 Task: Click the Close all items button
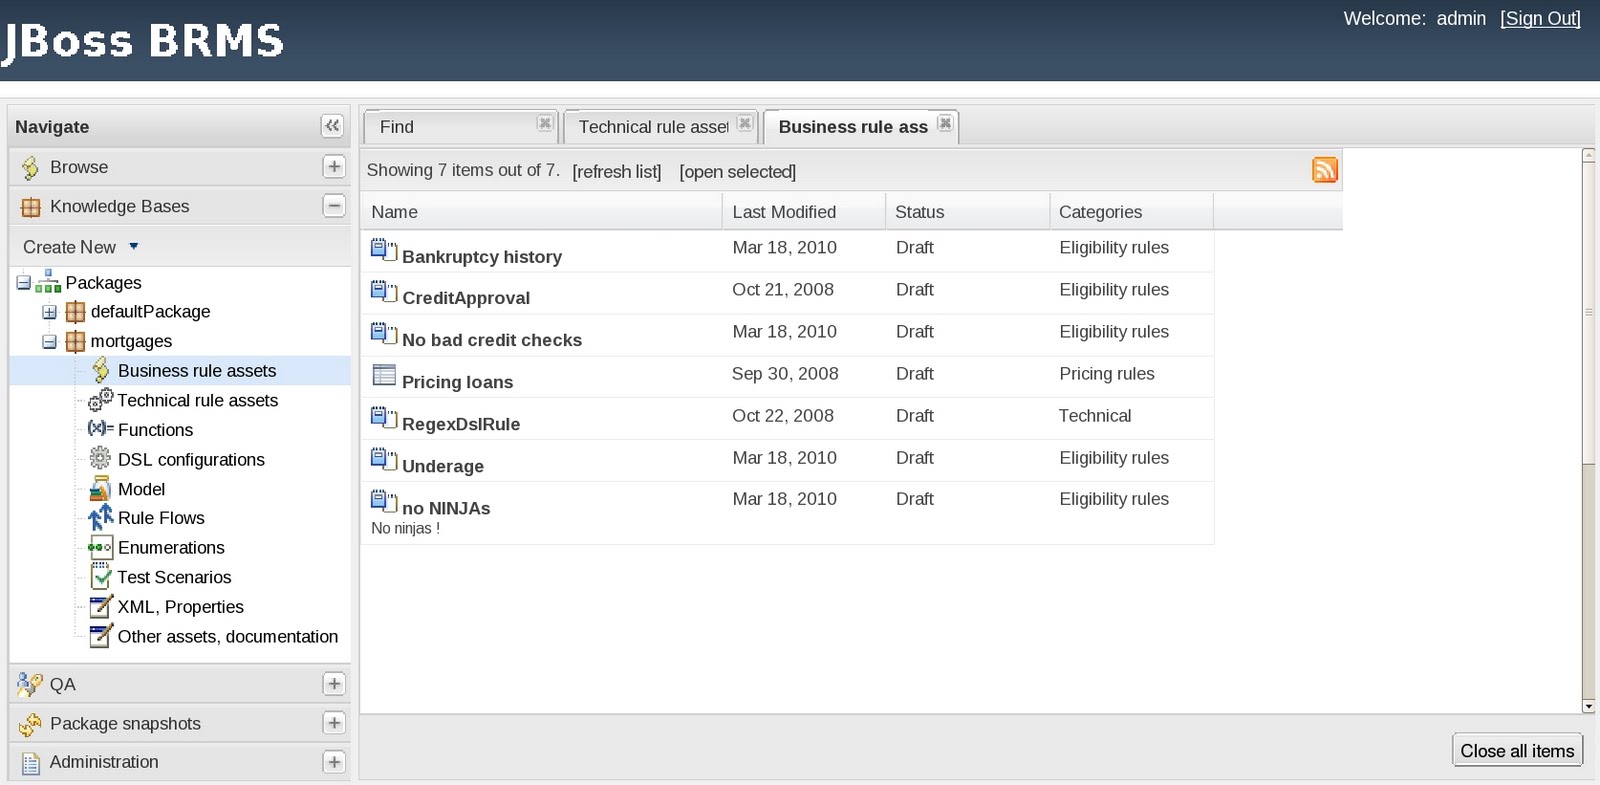click(x=1517, y=751)
